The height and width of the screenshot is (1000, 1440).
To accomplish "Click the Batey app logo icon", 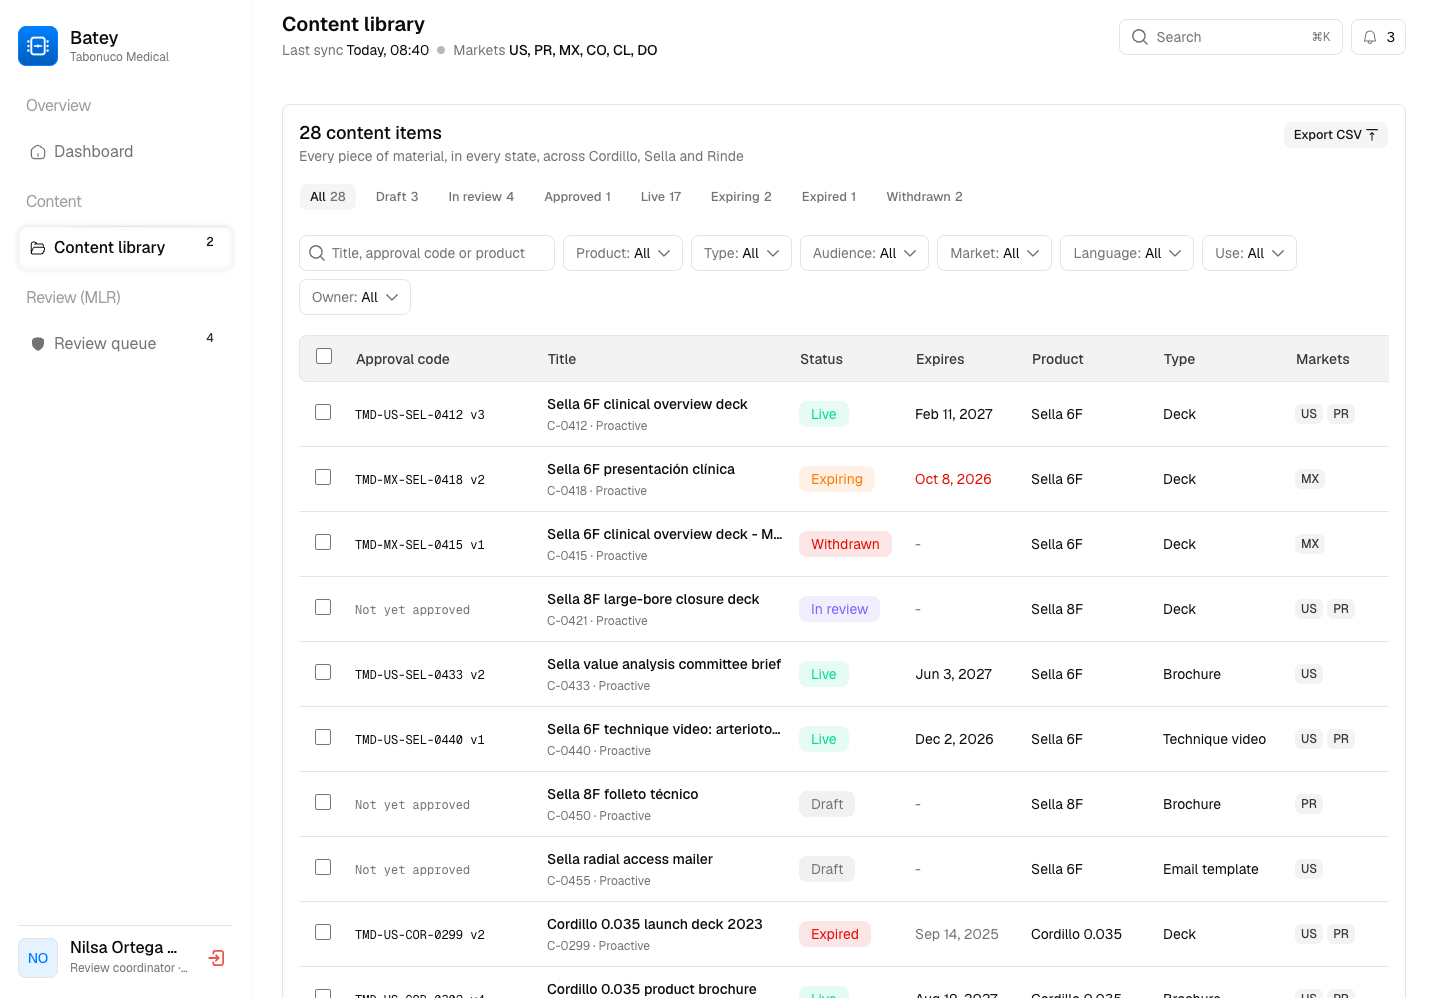I will 38,46.
